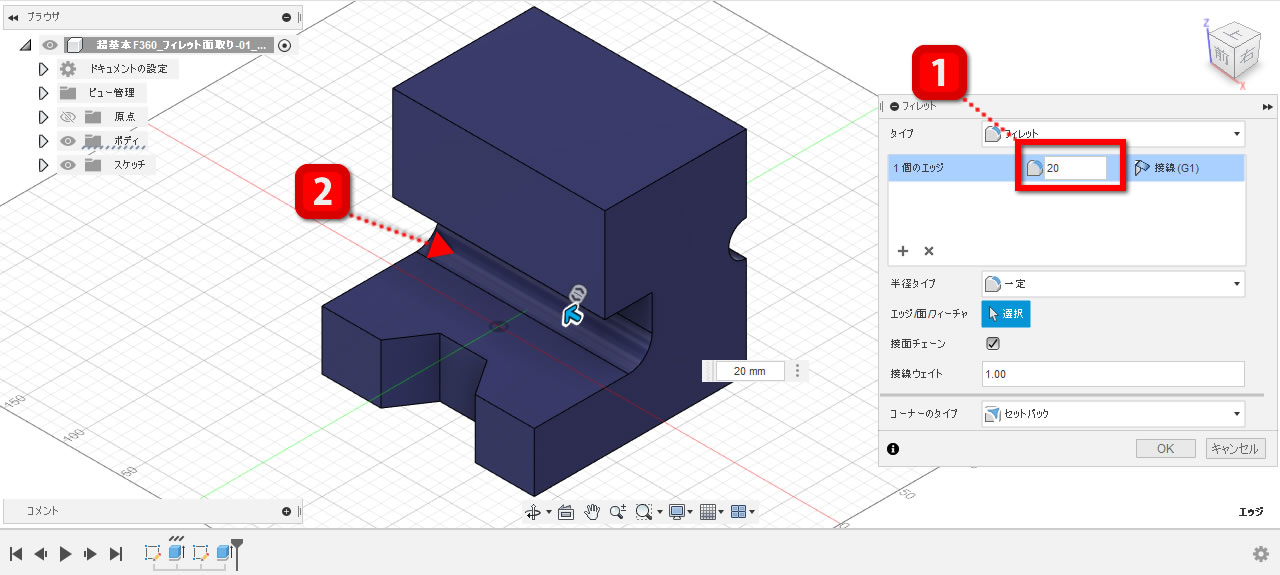1280x575 pixels.
Task: Select the 1 個のエッジ row
Action: (x=1066, y=168)
